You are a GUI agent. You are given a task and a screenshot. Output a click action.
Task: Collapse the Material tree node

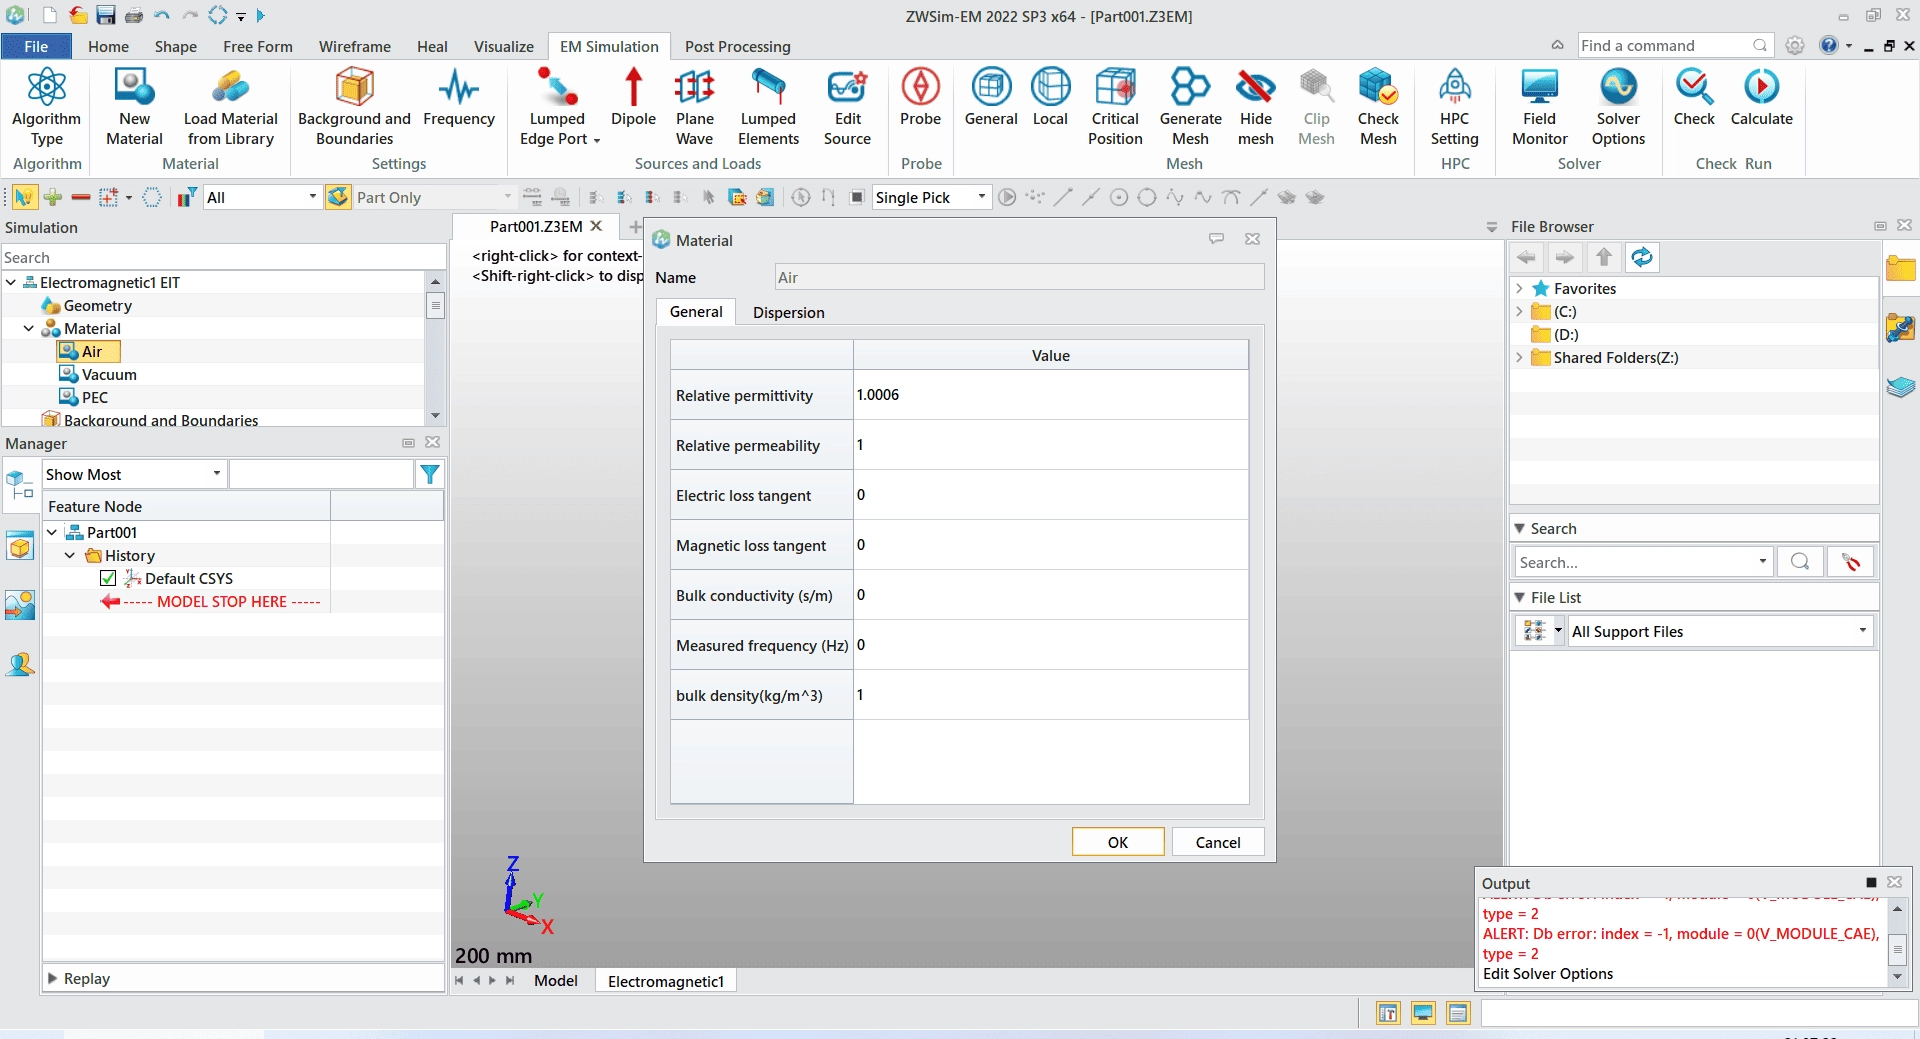pos(29,328)
